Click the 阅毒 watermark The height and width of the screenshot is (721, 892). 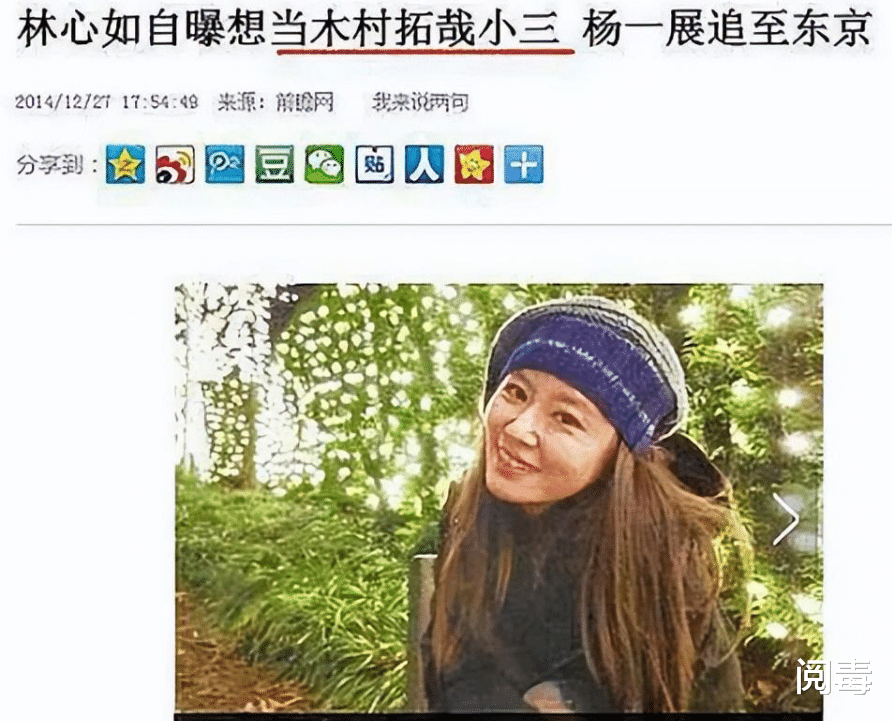[x=833, y=677]
